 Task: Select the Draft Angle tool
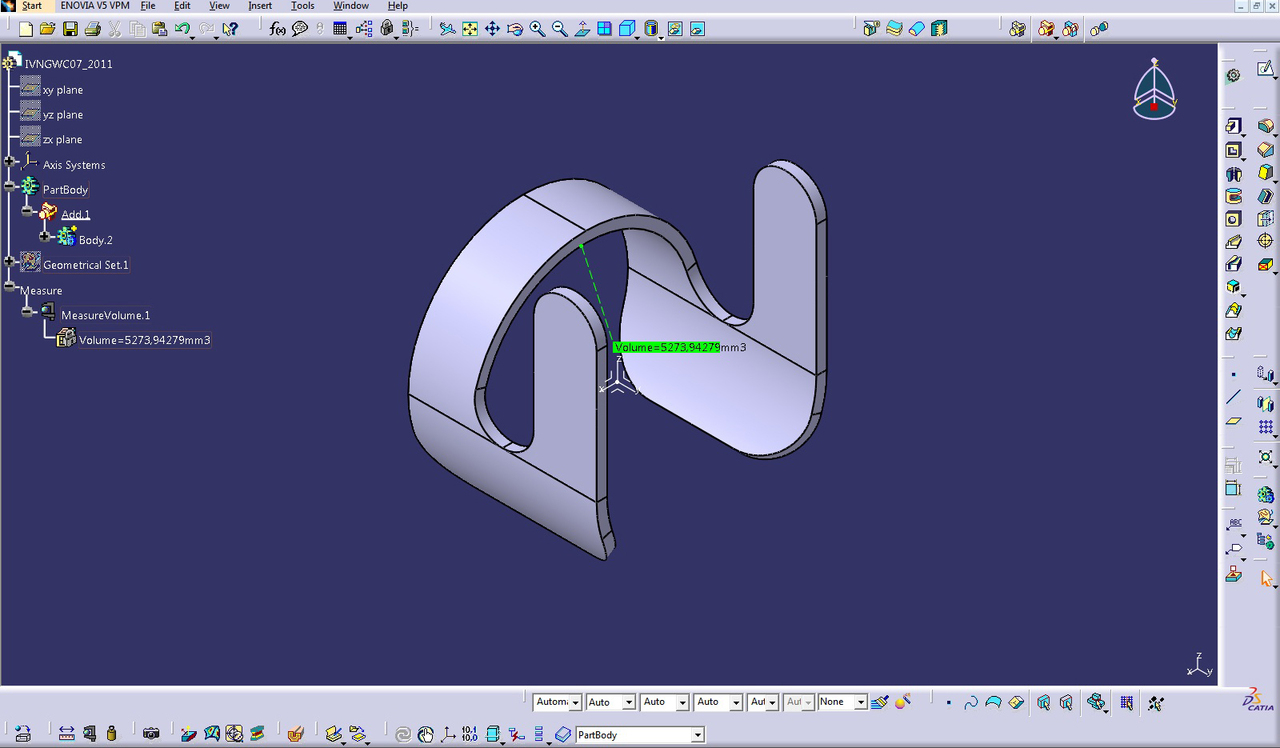point(1265,174)
